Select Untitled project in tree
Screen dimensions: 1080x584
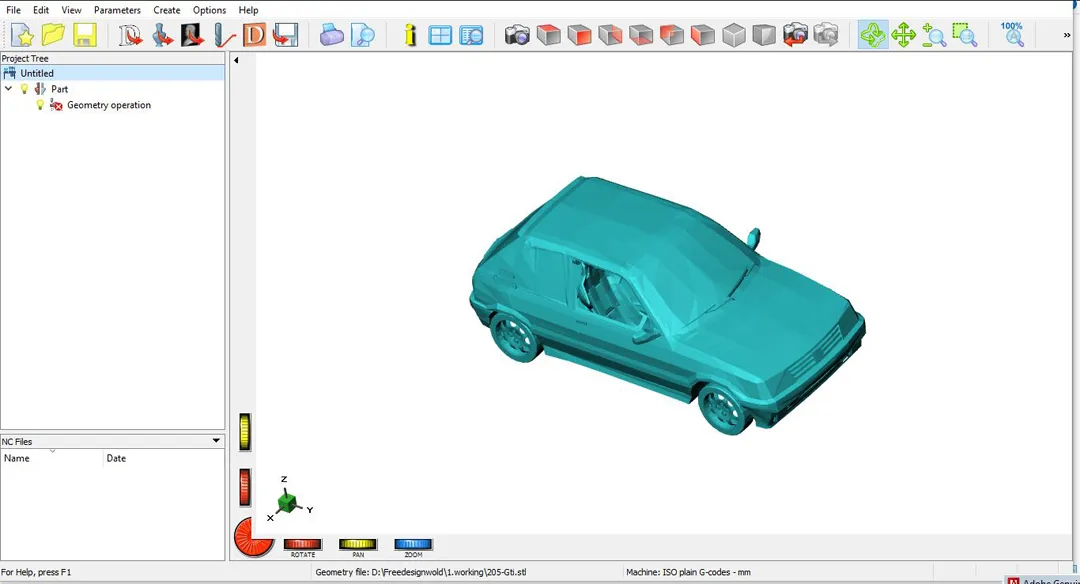pos(37,73)
